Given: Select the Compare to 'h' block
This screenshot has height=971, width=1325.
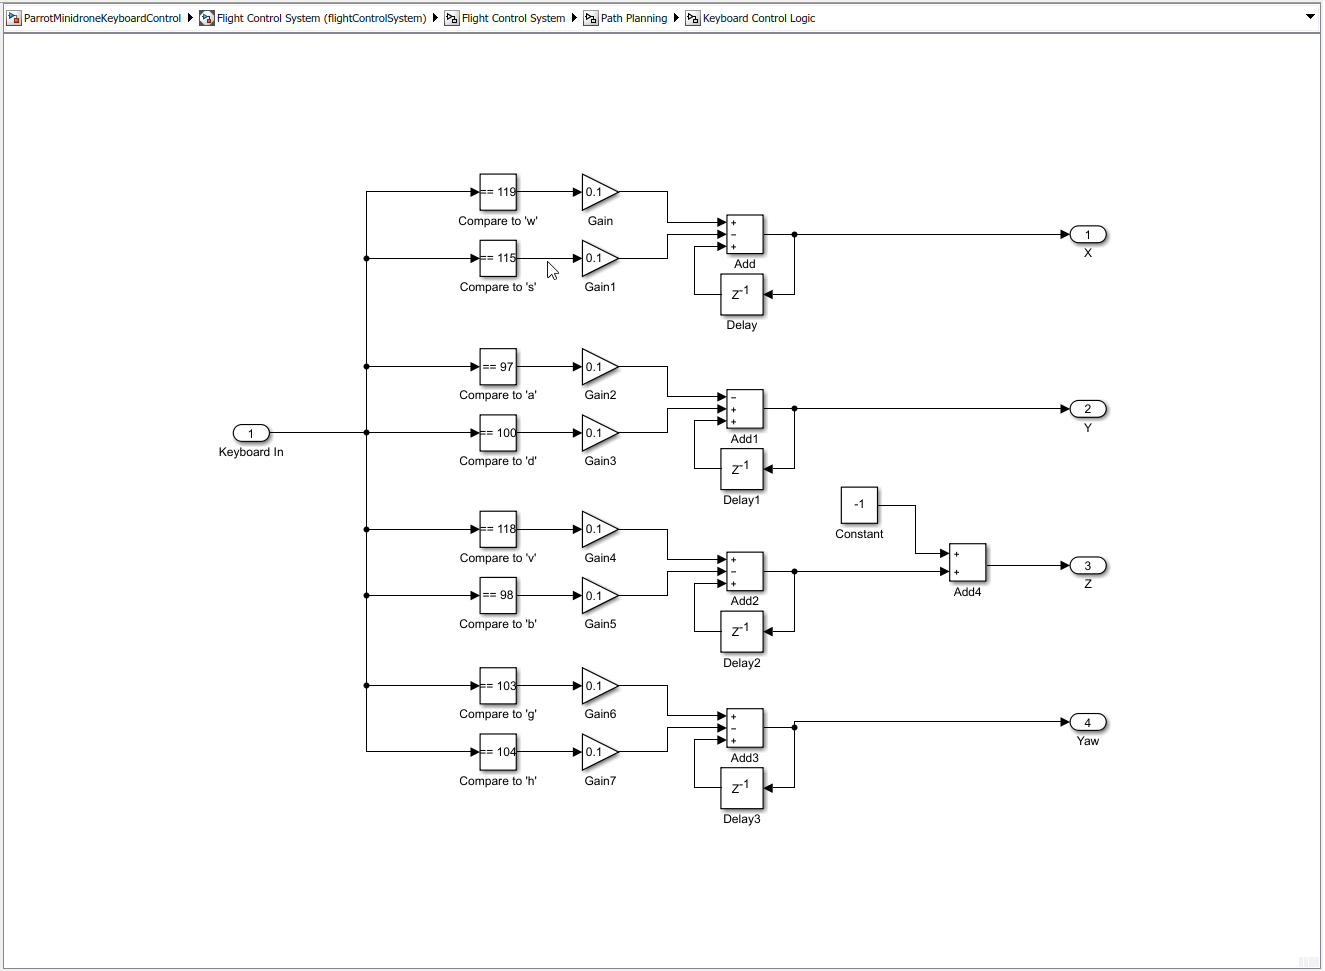Looking at the screenshot, I should point(498,752).
